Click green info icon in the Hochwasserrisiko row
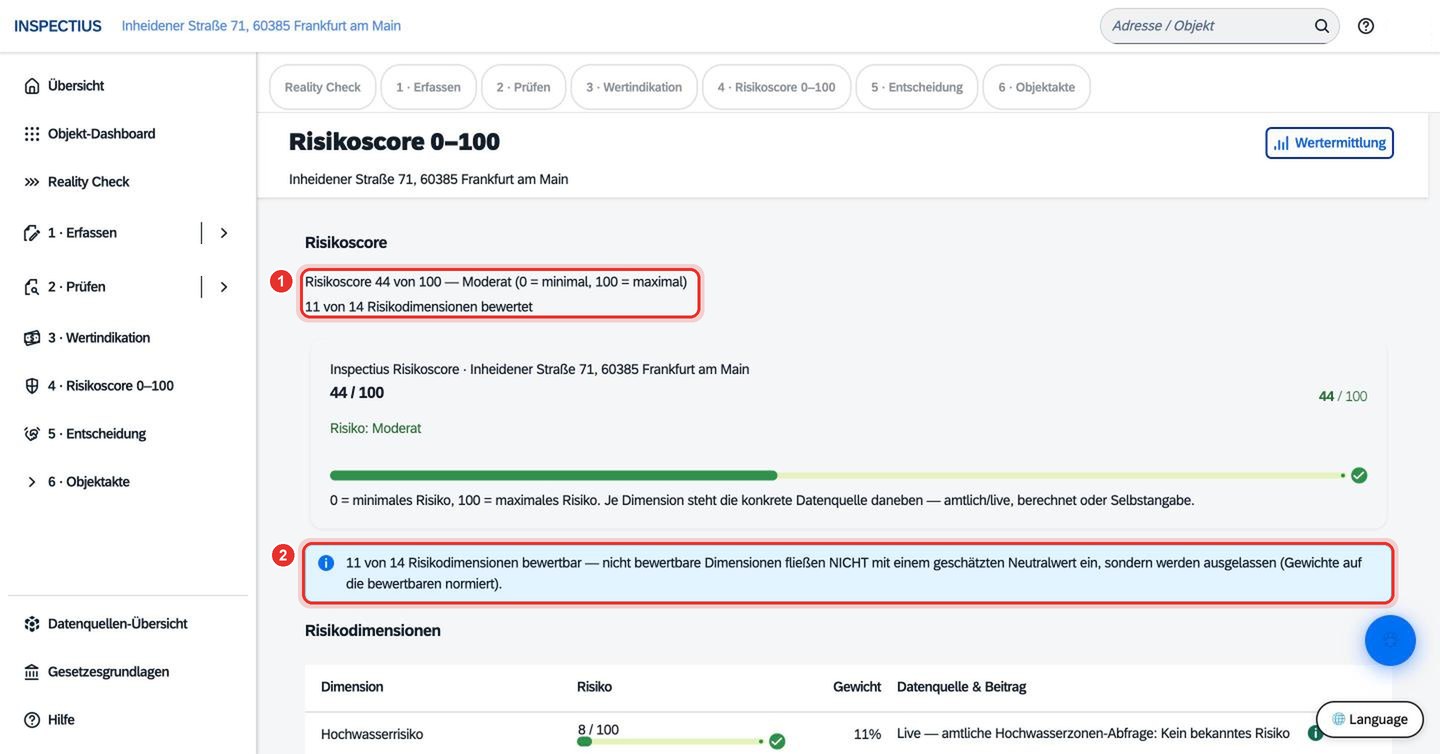This screenshot has width=1440, height=754. point(1315,733)
